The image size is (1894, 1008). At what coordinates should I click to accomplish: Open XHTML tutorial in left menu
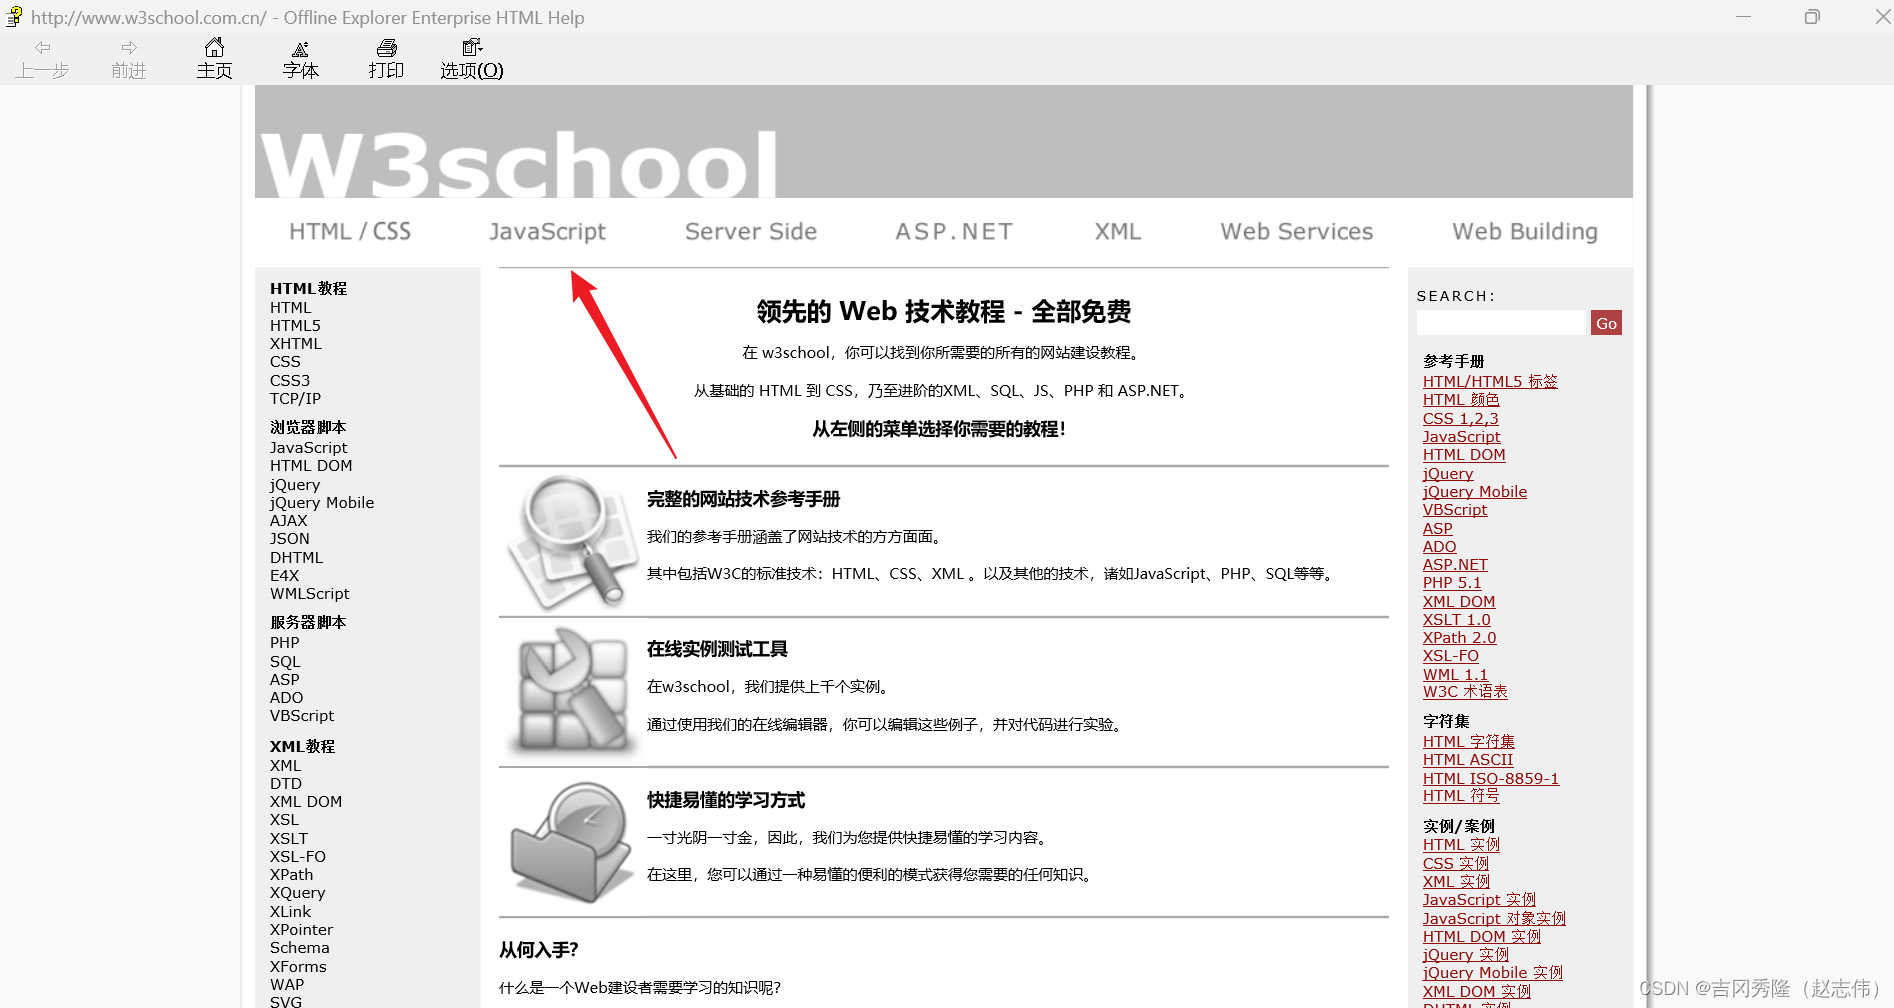296,344
